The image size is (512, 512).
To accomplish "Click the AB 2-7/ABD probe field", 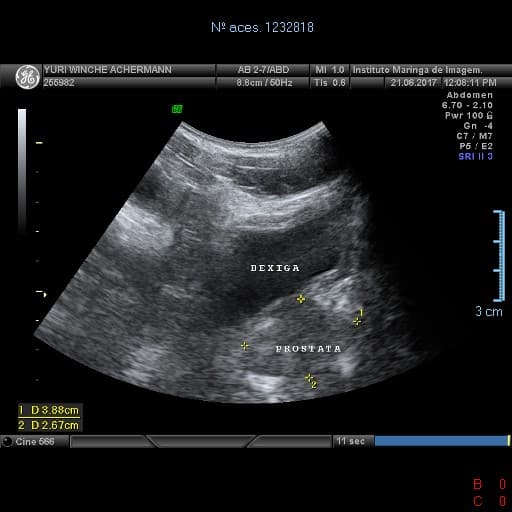I will point(263,70).
